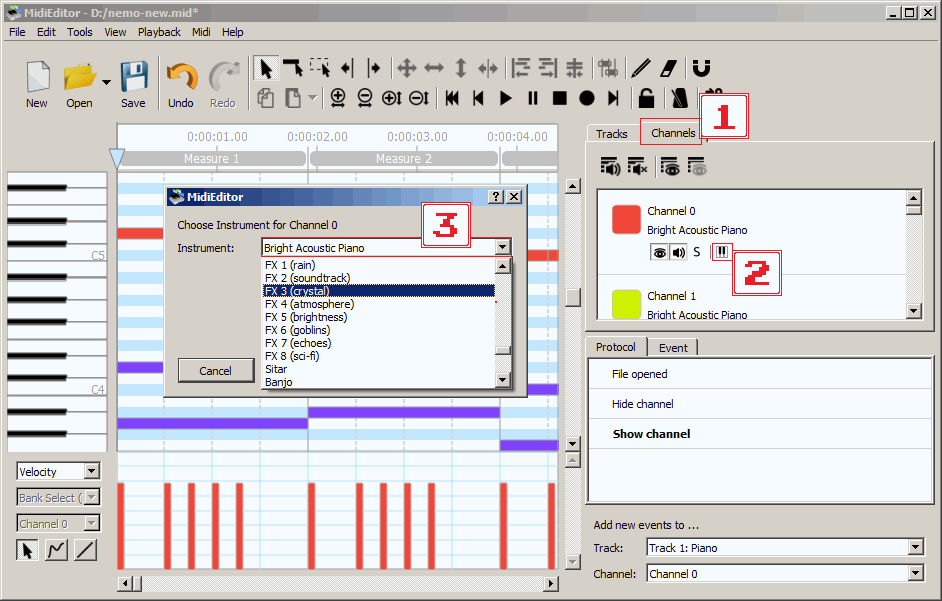Screen dimensions: 942x601
Task: Toggle visibility of Channel 0
Action: [x=660, y=252]
